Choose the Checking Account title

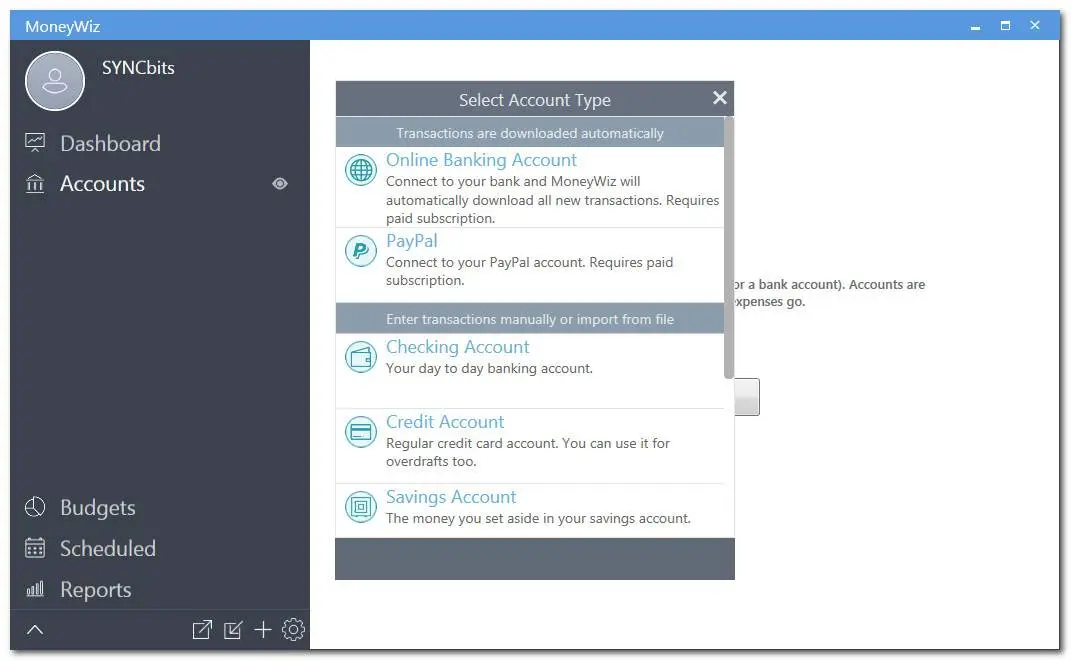[x=457, y=347]
